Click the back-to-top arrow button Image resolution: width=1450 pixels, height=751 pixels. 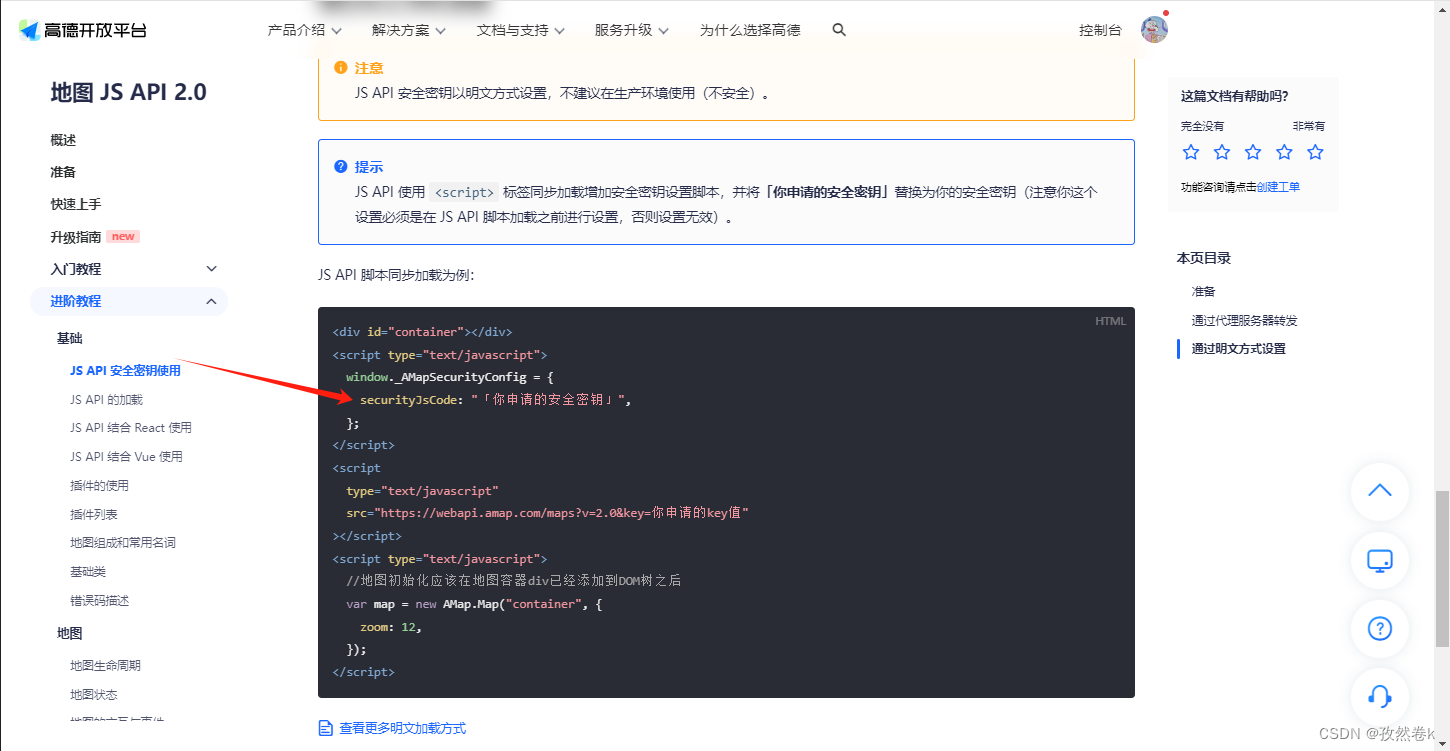1380,491
